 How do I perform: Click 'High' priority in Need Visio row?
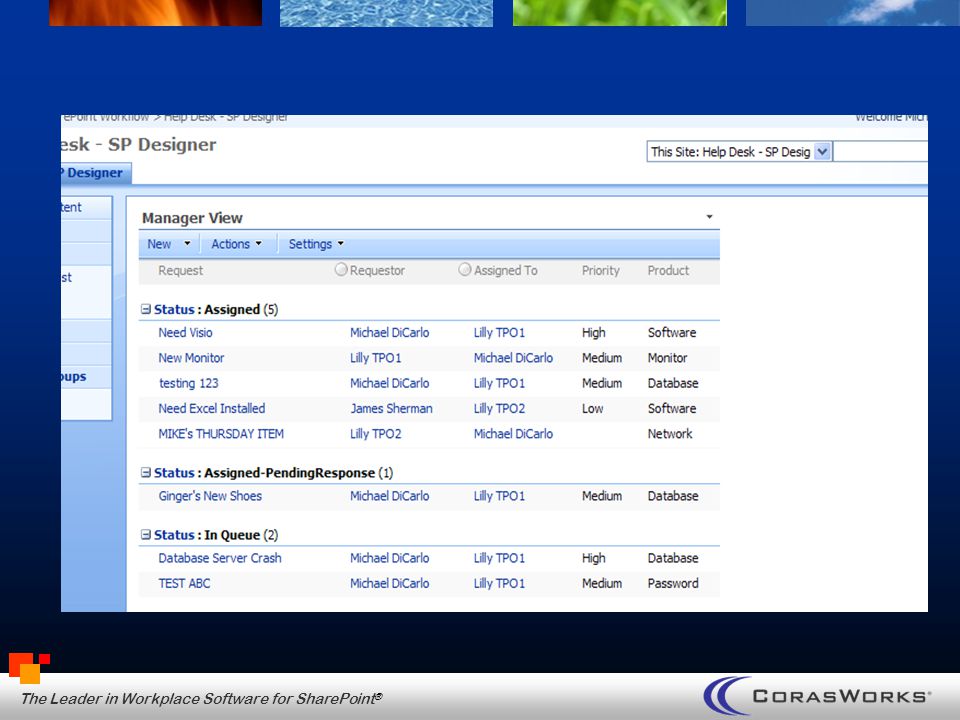click(593, 332)
